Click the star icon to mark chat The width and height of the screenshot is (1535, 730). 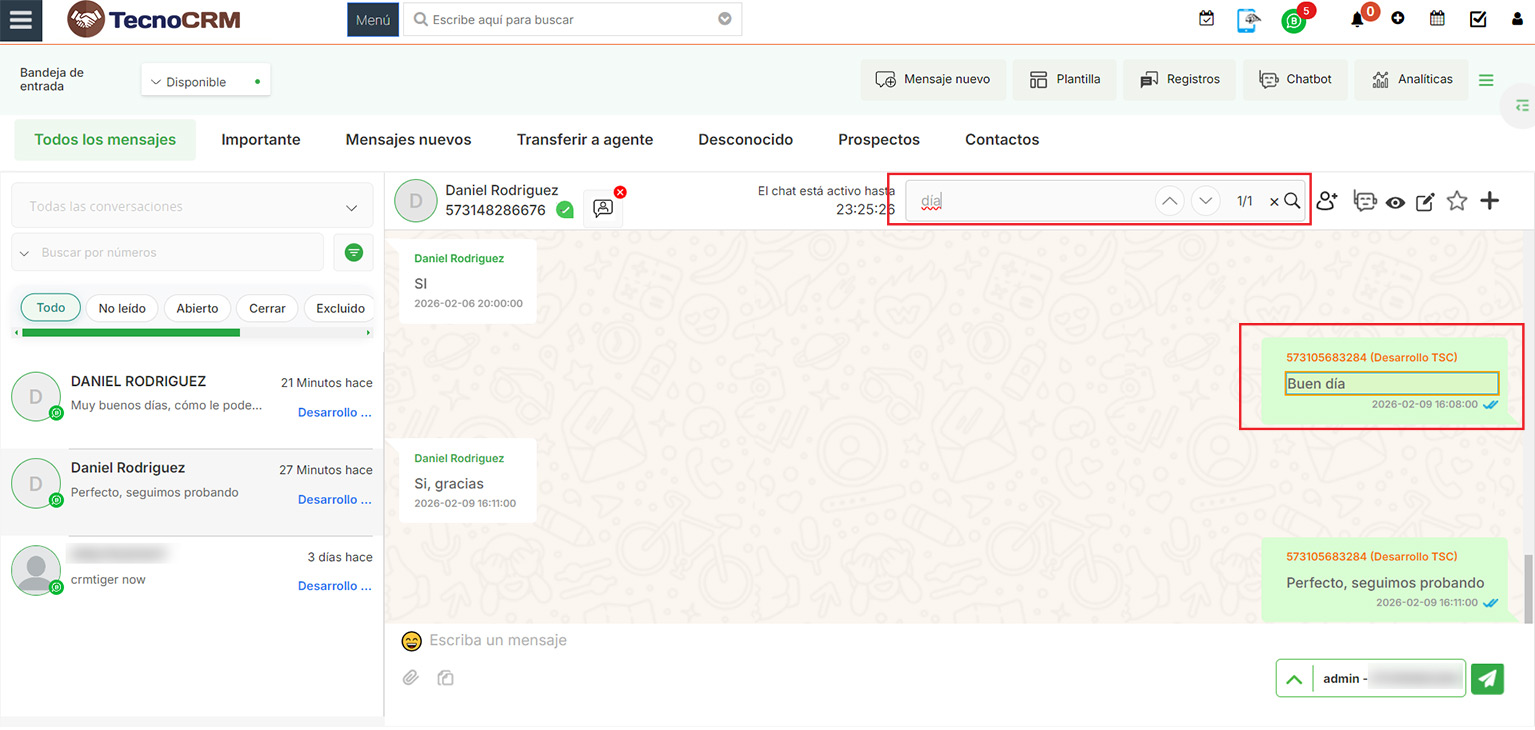click(x=1457, y=201)
